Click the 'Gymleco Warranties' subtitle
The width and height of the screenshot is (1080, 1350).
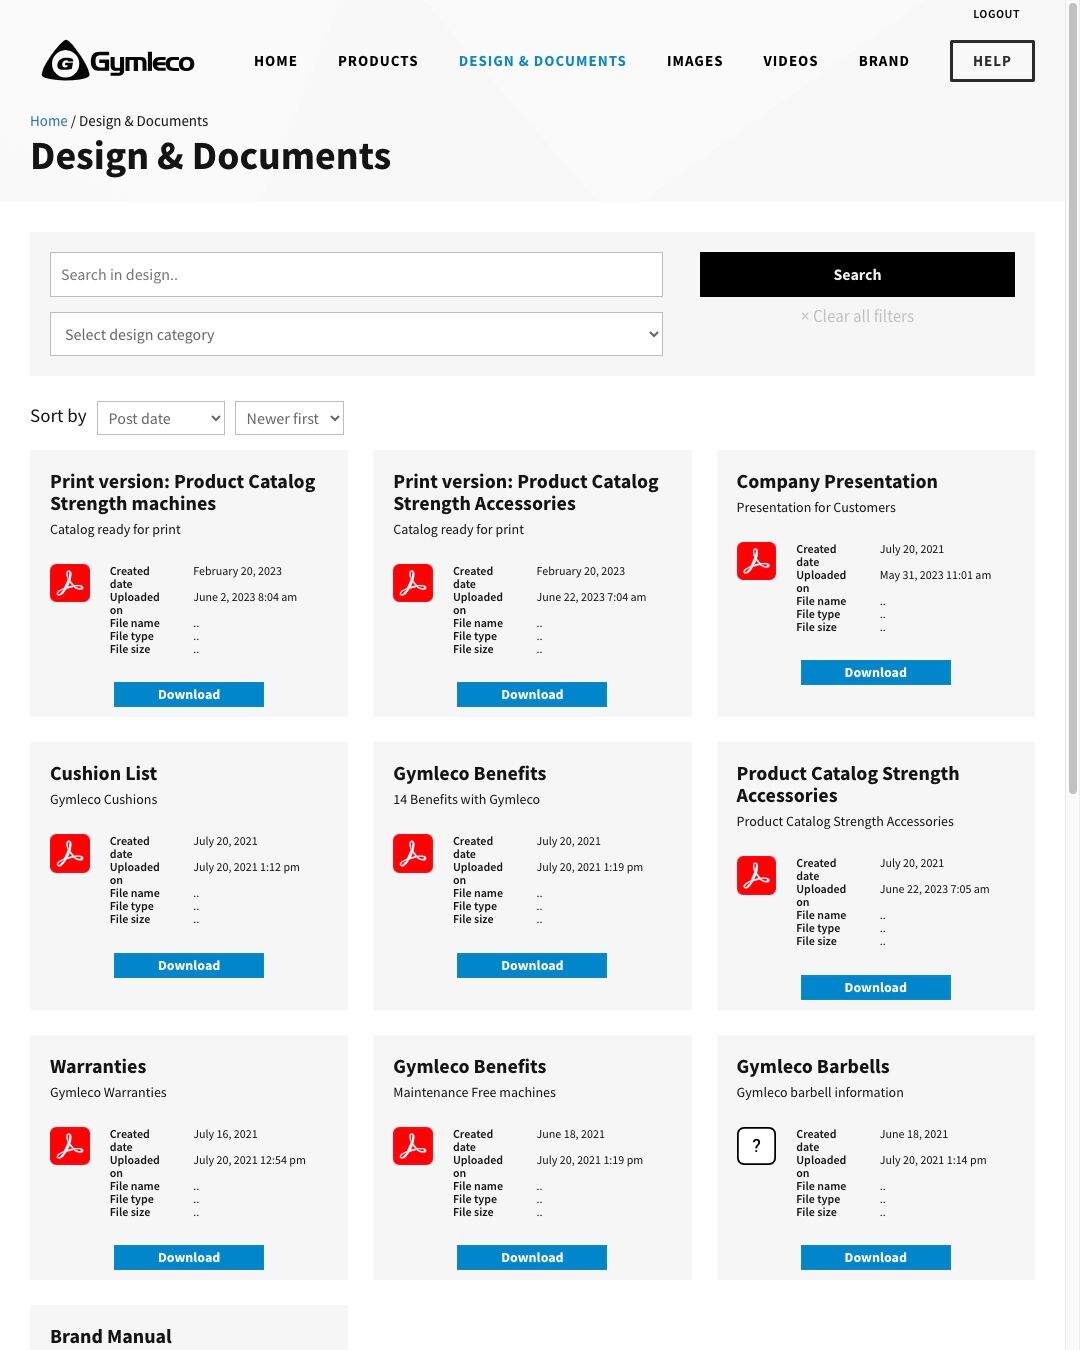tap(109, 1092)
